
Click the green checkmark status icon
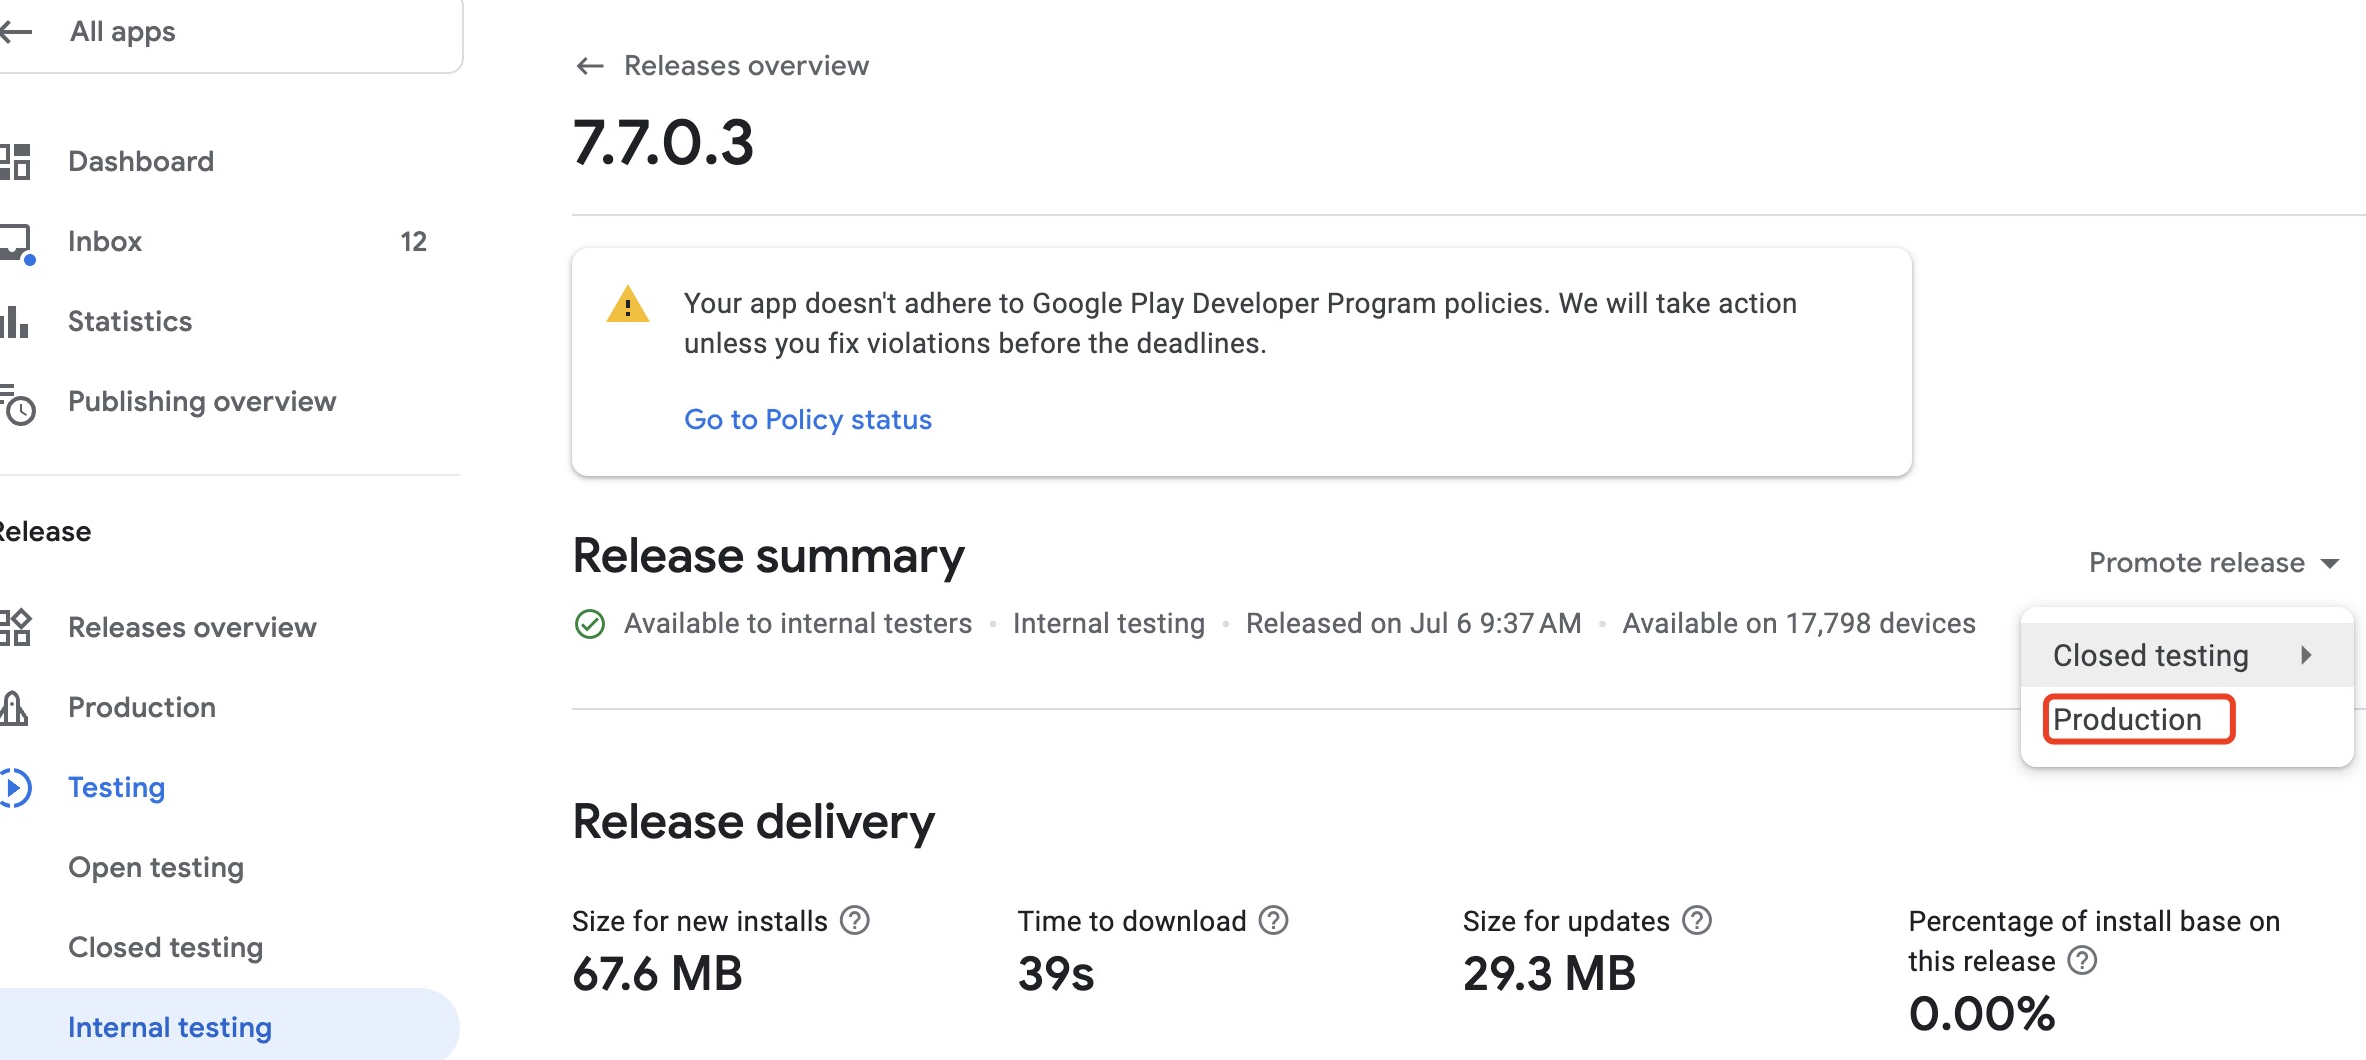pyautogui.click(x=590, y=624)
